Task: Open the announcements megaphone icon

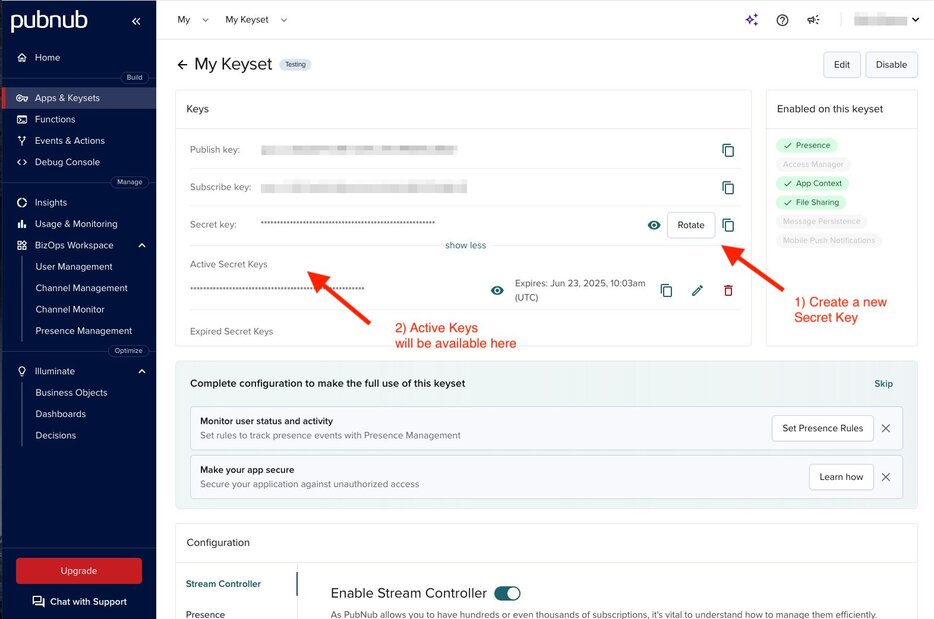Action: point(813,19)
